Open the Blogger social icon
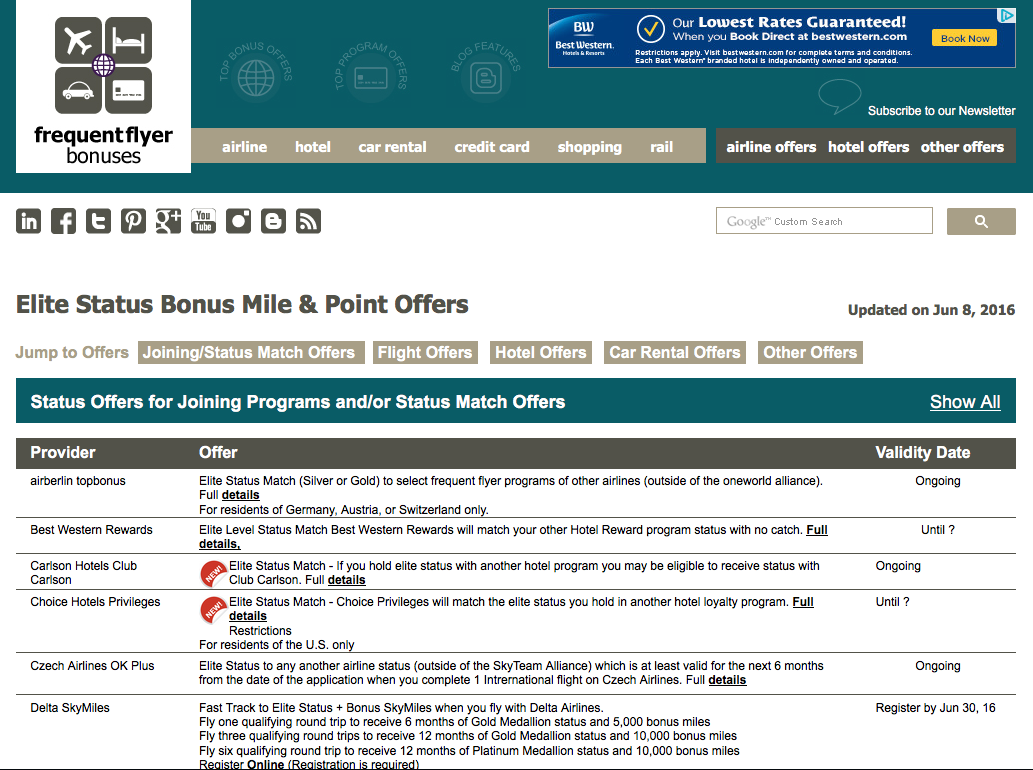 click(273, 221)
